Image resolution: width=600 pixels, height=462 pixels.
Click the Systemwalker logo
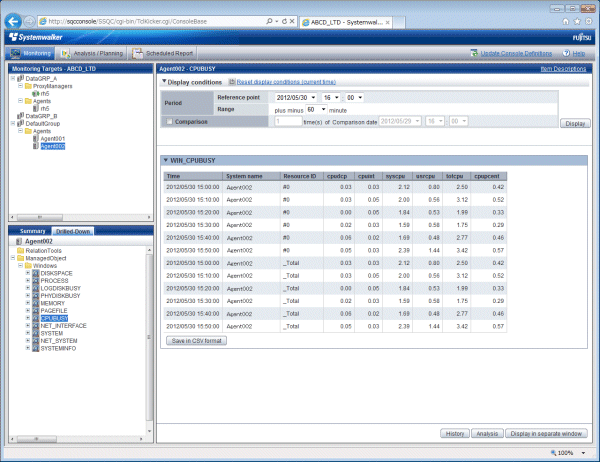[x=36, y=37]
